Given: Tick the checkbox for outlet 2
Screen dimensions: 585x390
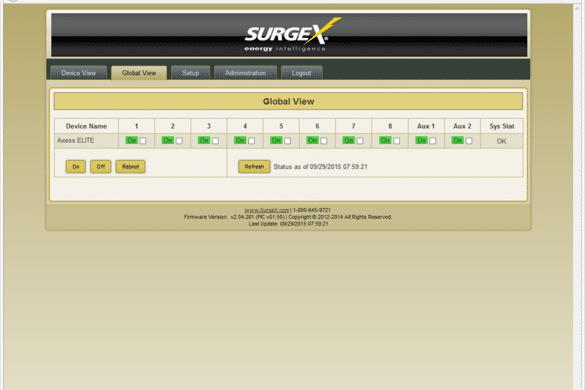Looking at the screenshot, I should 179,141.
